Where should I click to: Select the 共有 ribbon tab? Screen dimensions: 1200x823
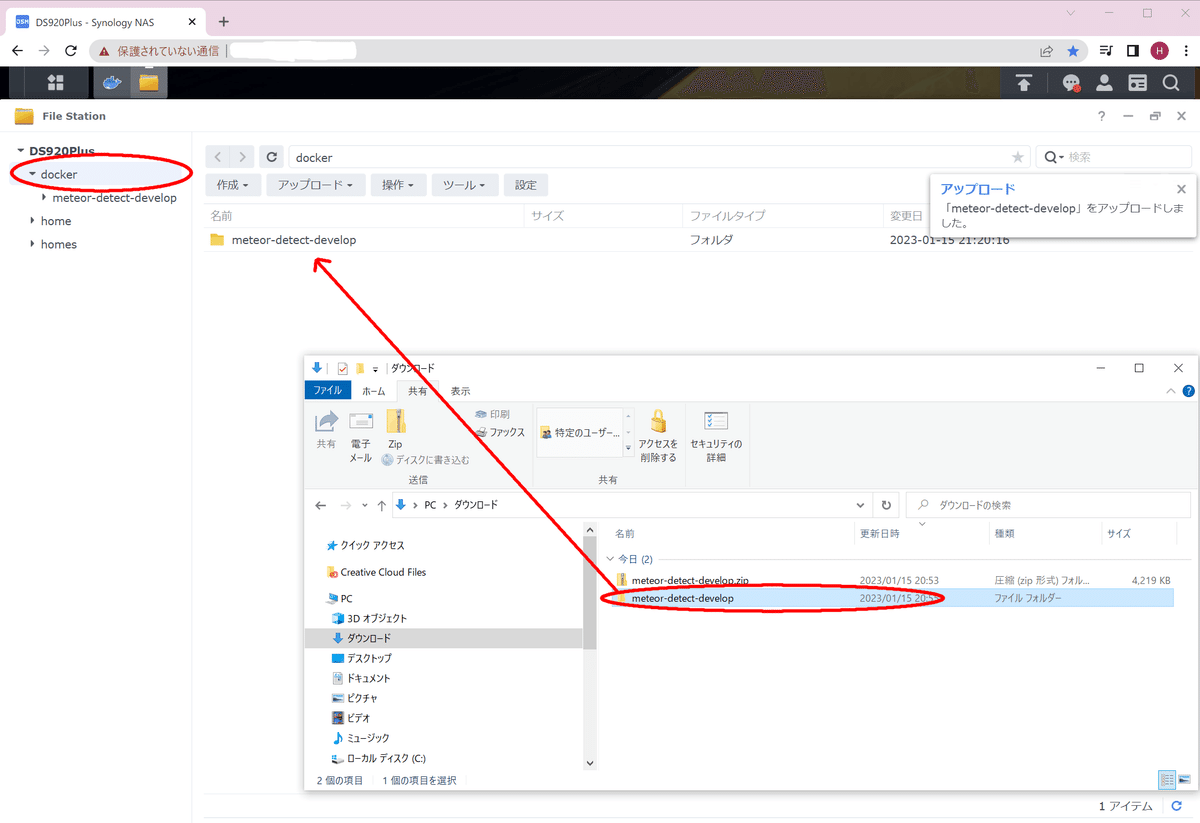click(x=418, y=391)
